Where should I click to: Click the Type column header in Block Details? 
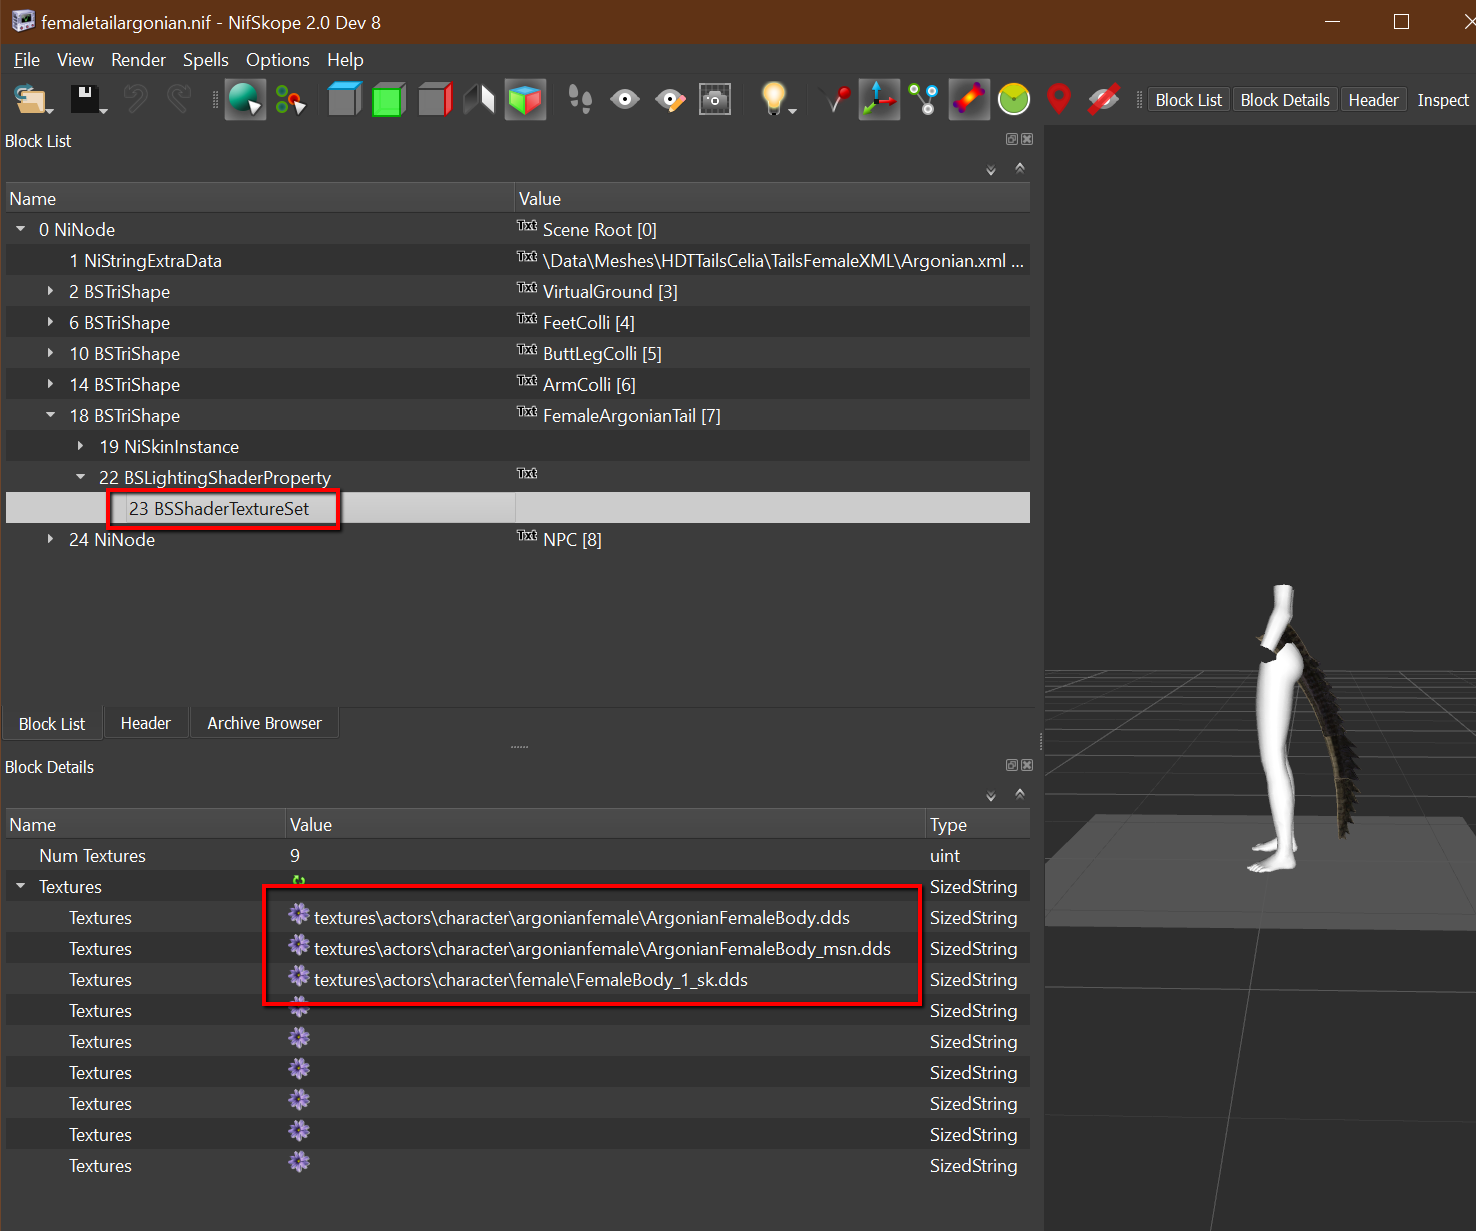[978, 825]
